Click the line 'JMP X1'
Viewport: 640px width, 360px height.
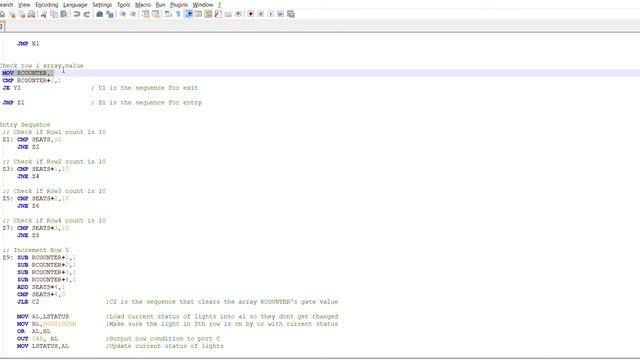click(x=28, y=44)
